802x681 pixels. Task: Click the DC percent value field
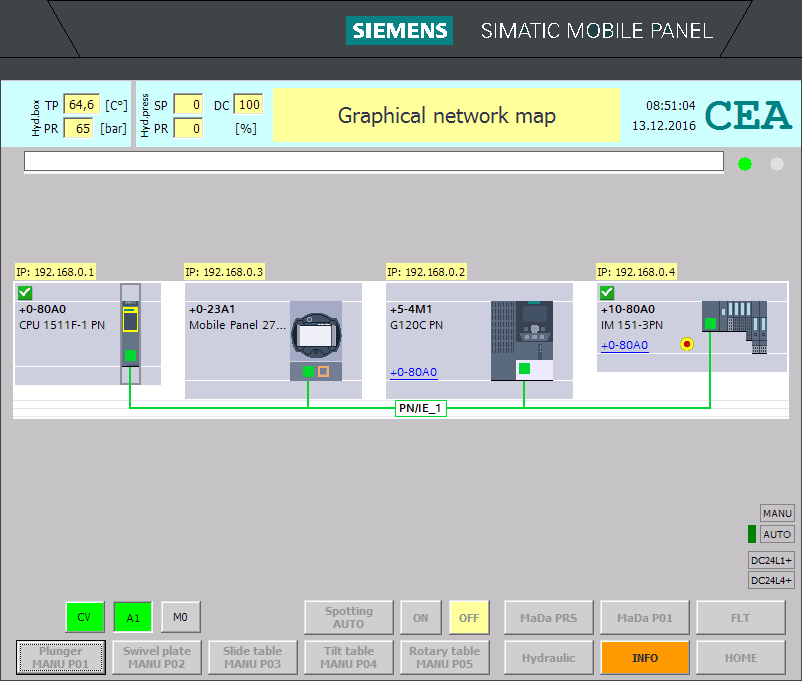(249, 104)
